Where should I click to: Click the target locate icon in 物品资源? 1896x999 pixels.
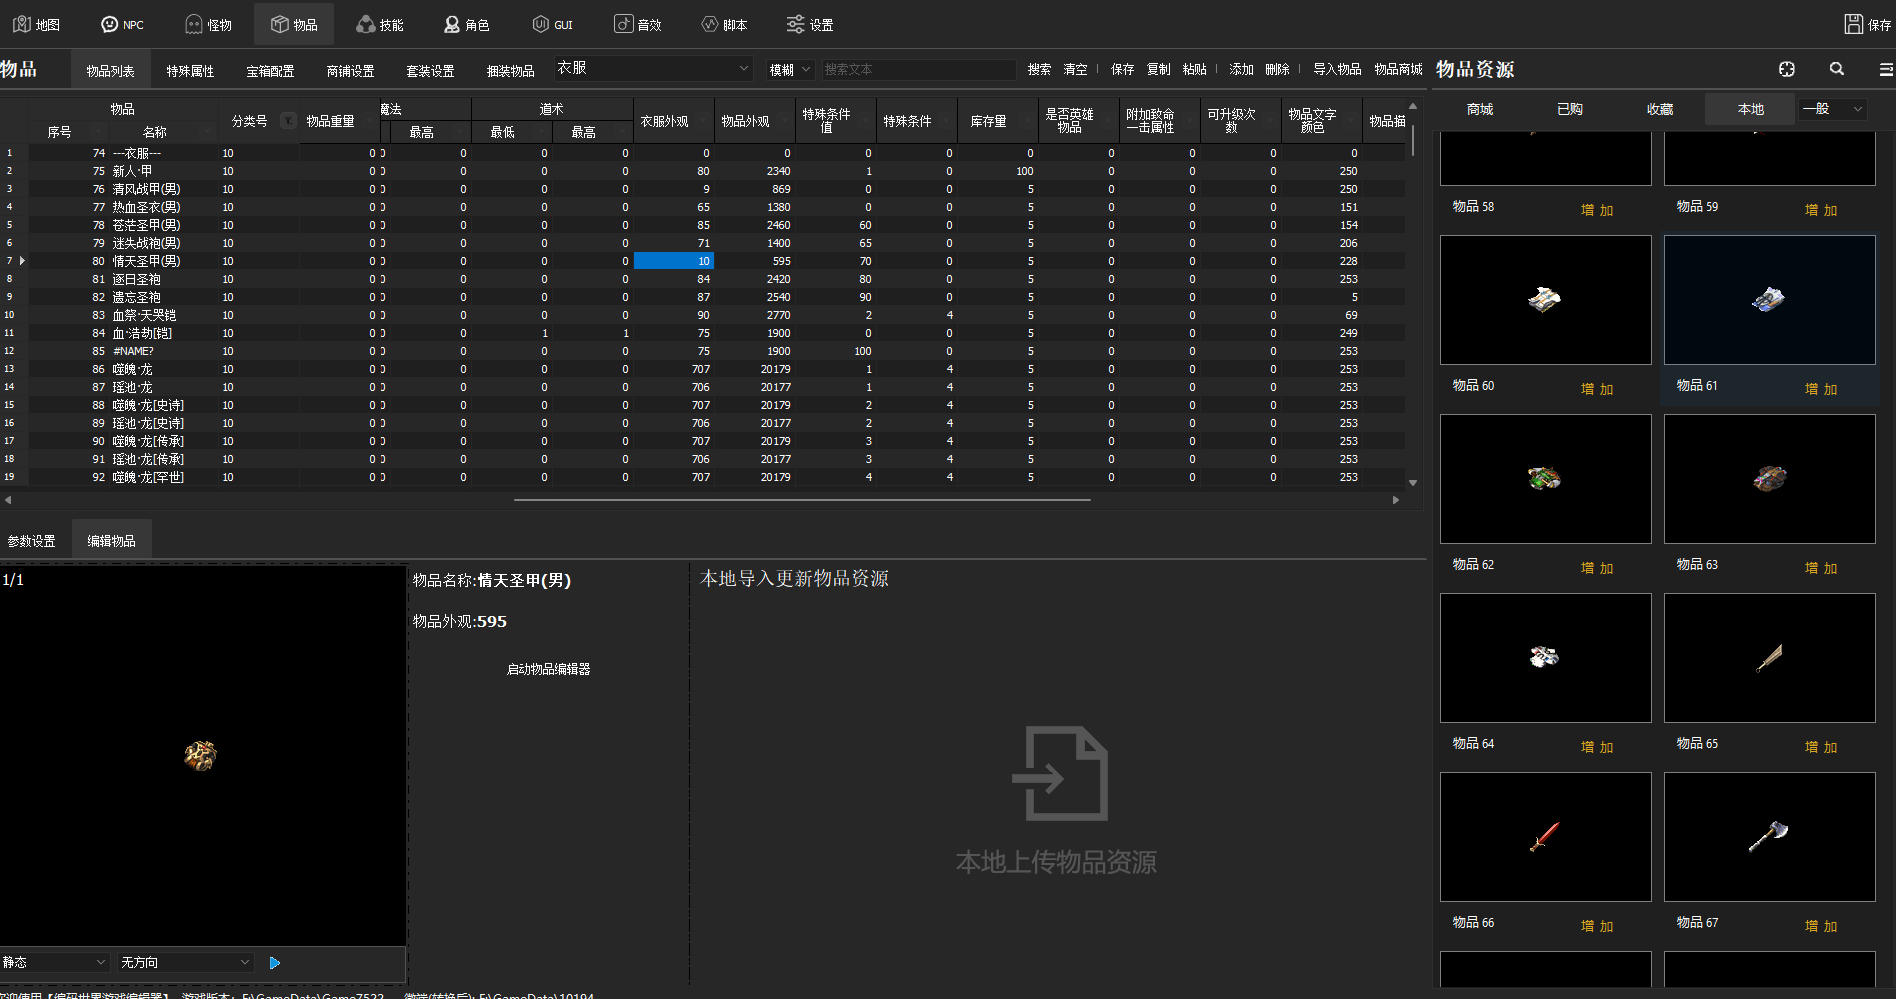pos(1787,69)
